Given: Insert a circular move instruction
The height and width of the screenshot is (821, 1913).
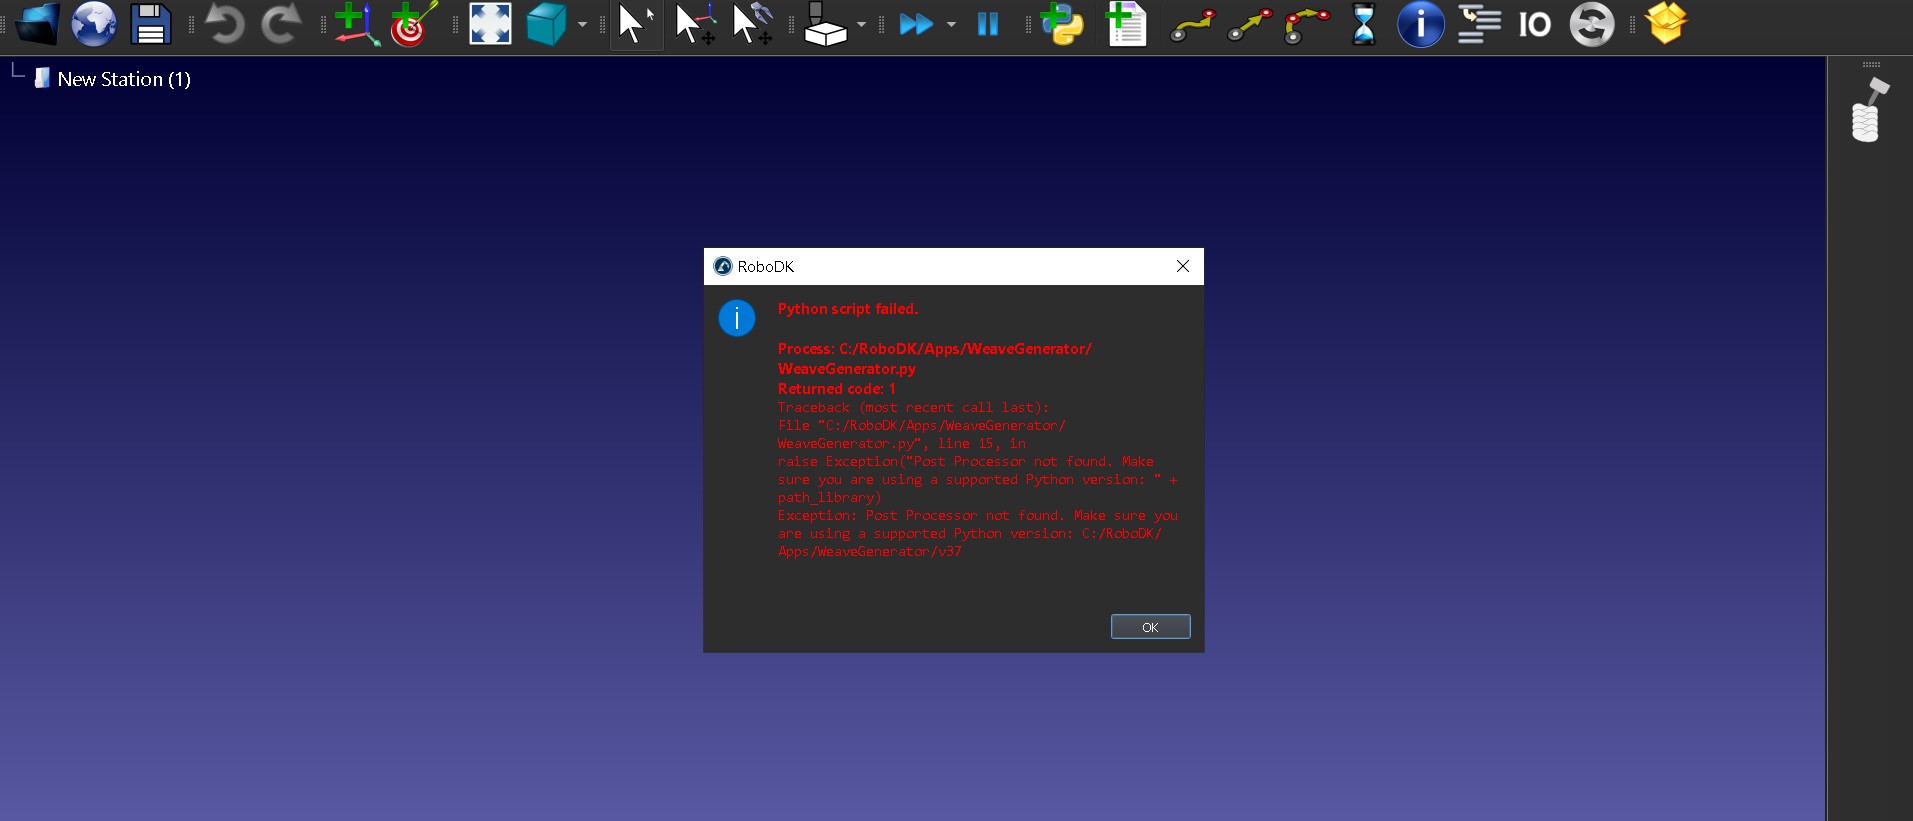Looking at the screenshot, I should [x=1307, y=26].
